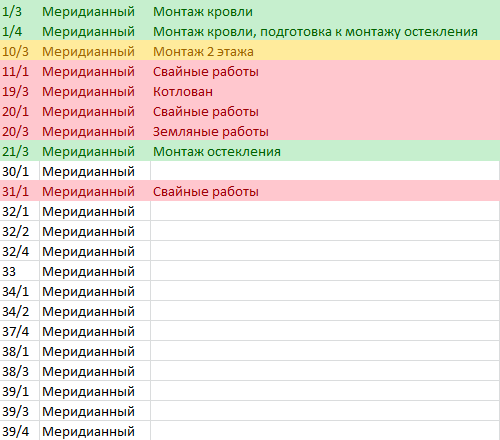The width and height of the screenshot is (500, 440).
Task: Click 'Свайные работы' in row 11/1
Action: 325,70
